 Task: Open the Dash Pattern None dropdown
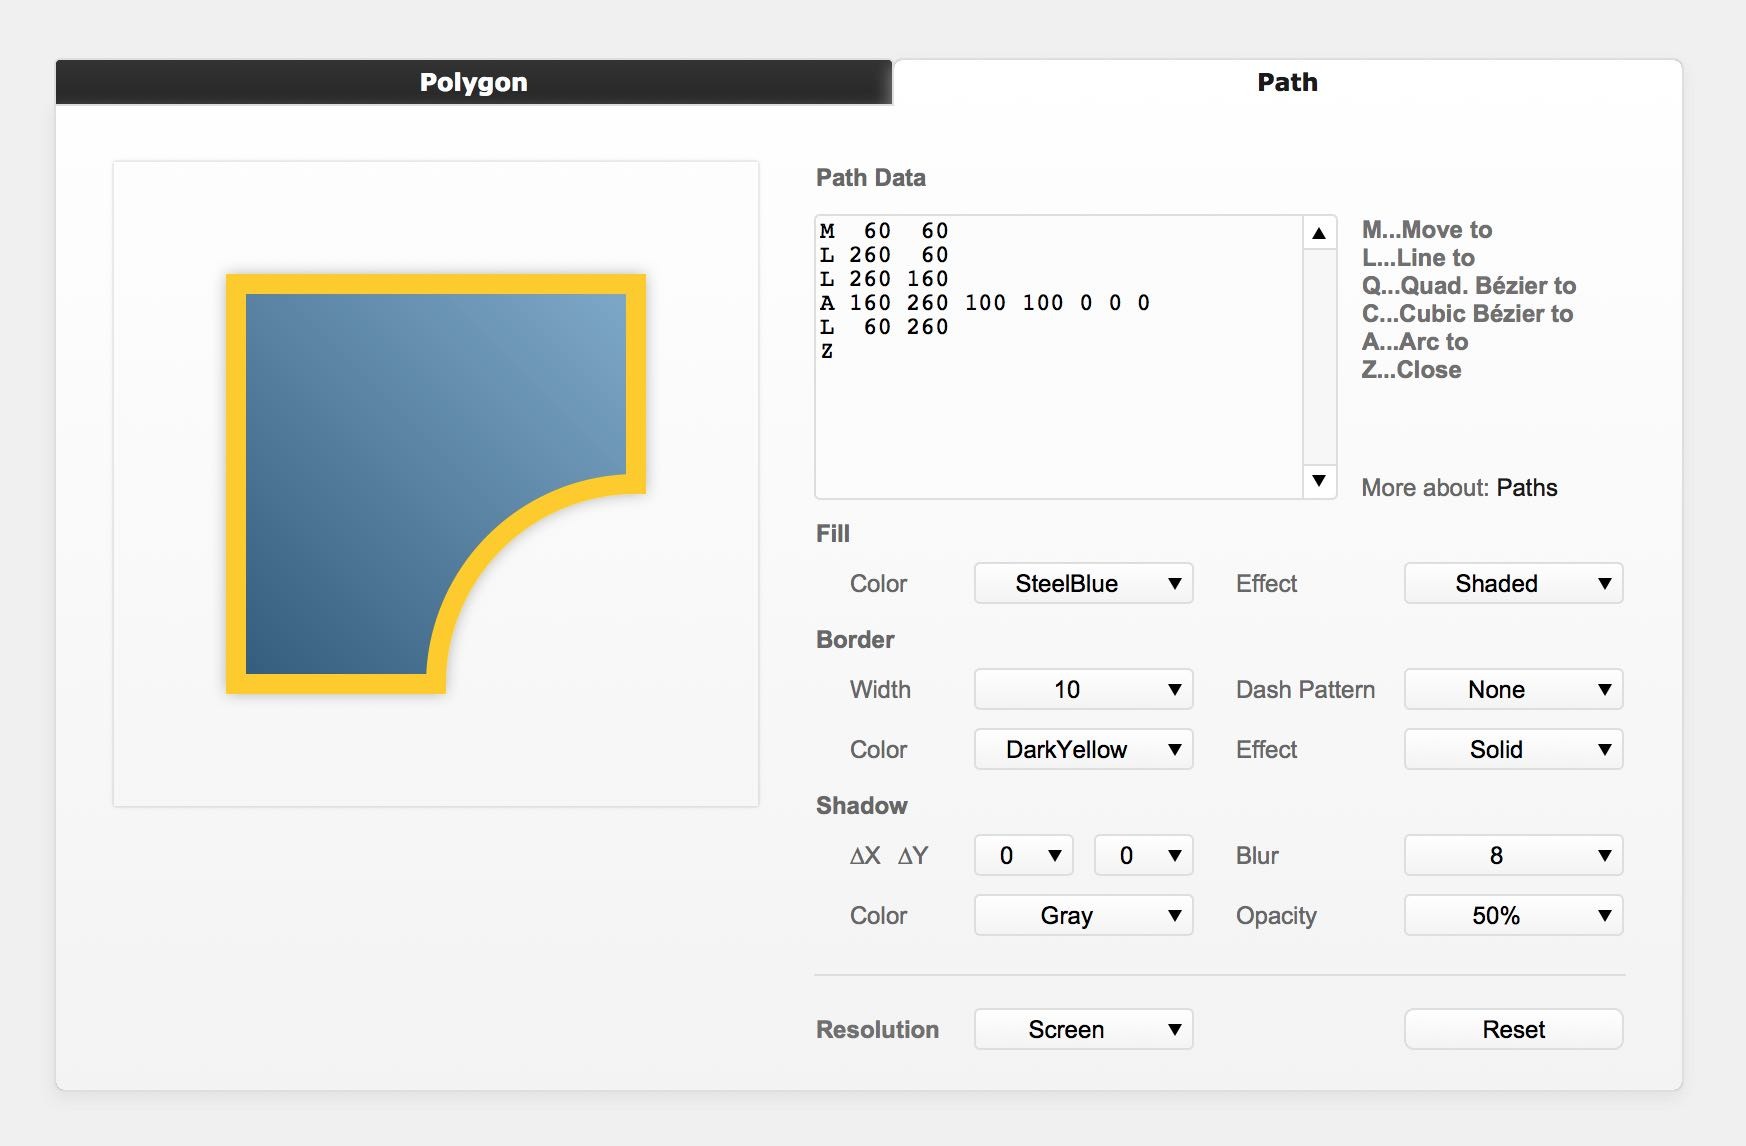[1513, 689]
